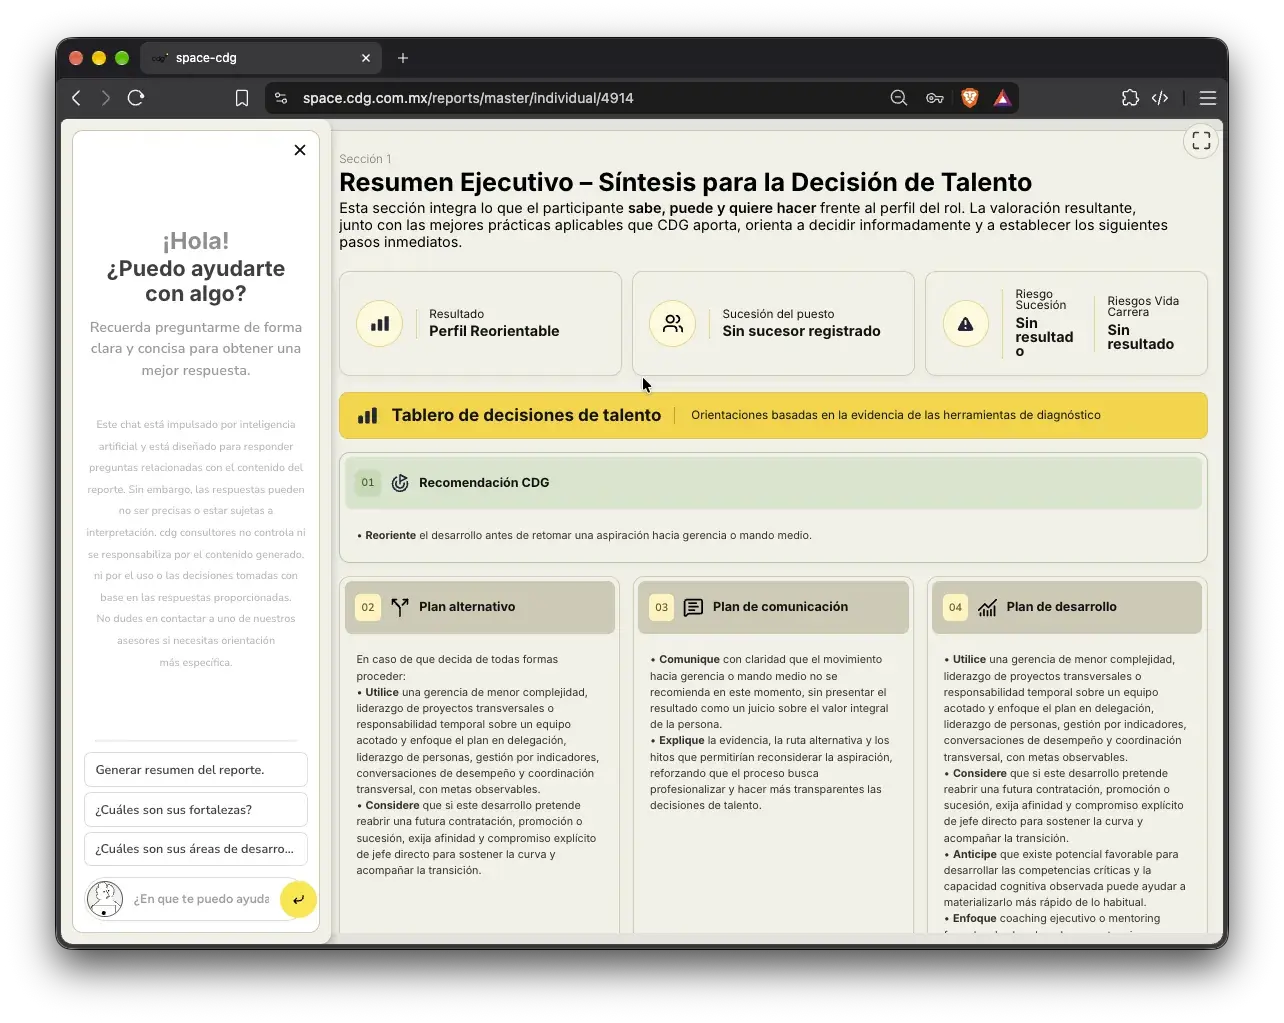Close the space-cdg browser tab
This screenshot has width=1284, height=1023.
click(x=366, y=58)
